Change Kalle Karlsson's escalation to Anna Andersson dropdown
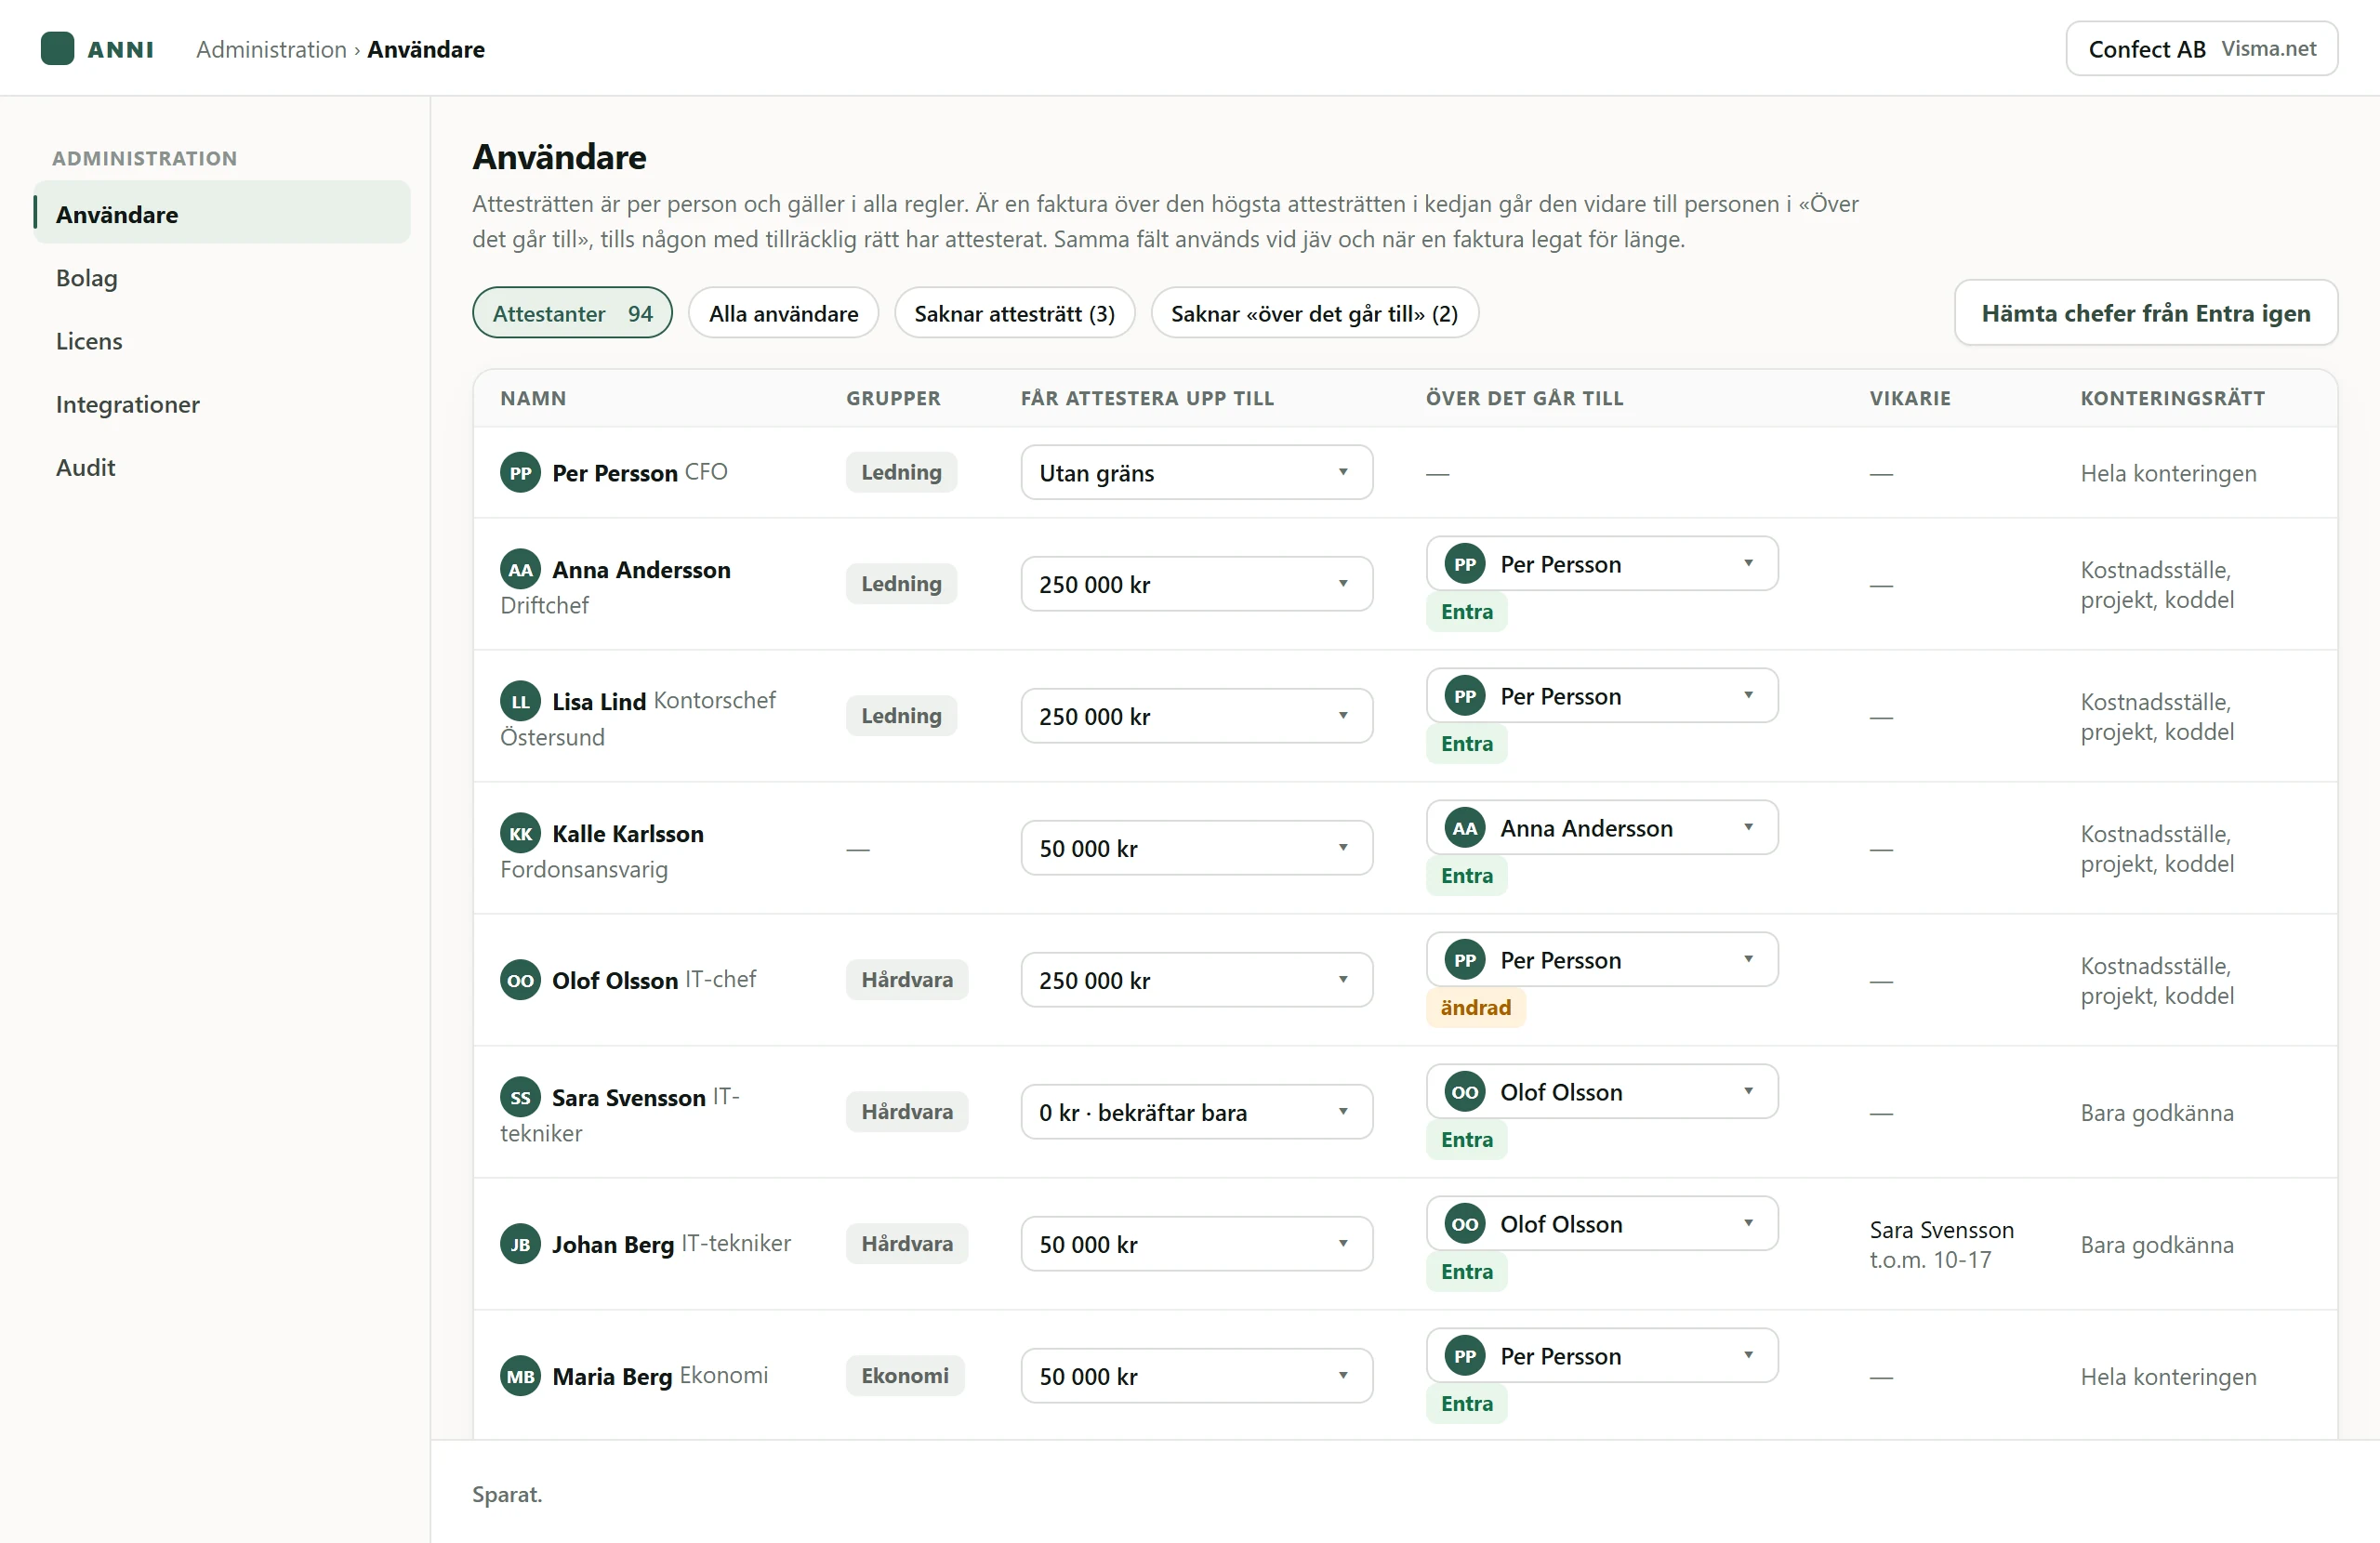This screenshot has width=2380, height=1543. [x=1602, y=828]
